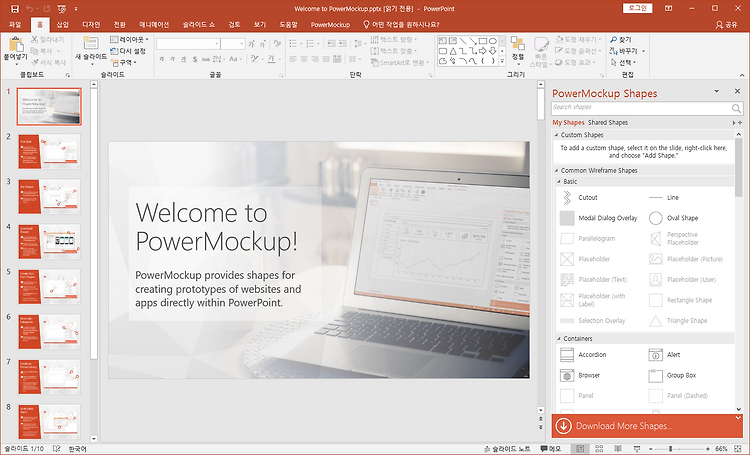
Task: Select the Group Box shape
Action: pos(672,376)
